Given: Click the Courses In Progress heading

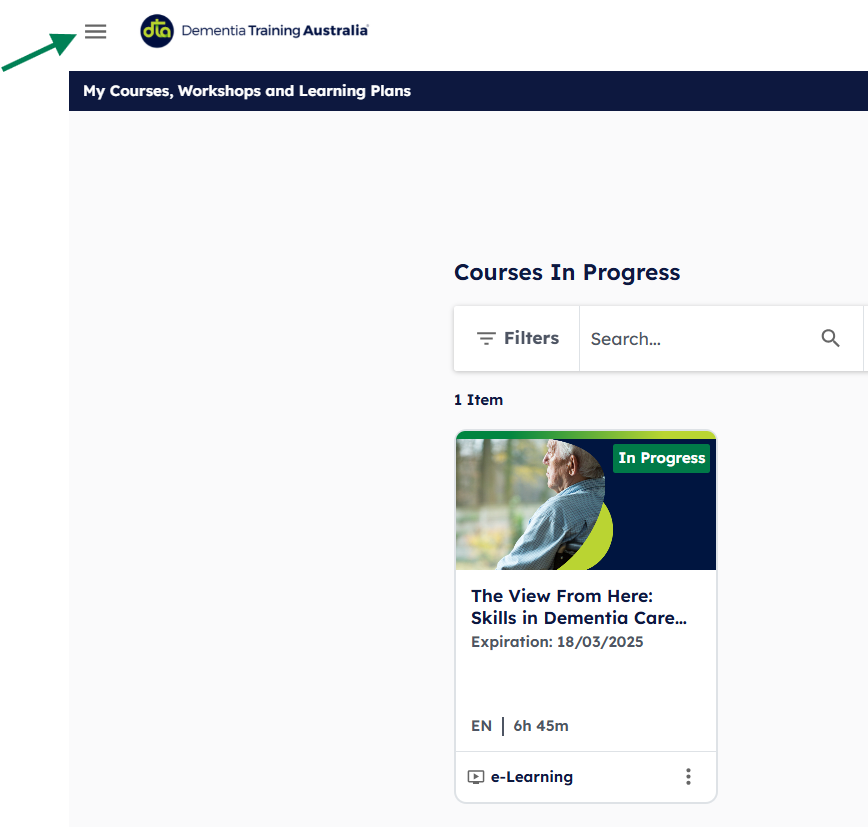Looking at the screenshot, I should pyautogui.click(x=567, y=272).
